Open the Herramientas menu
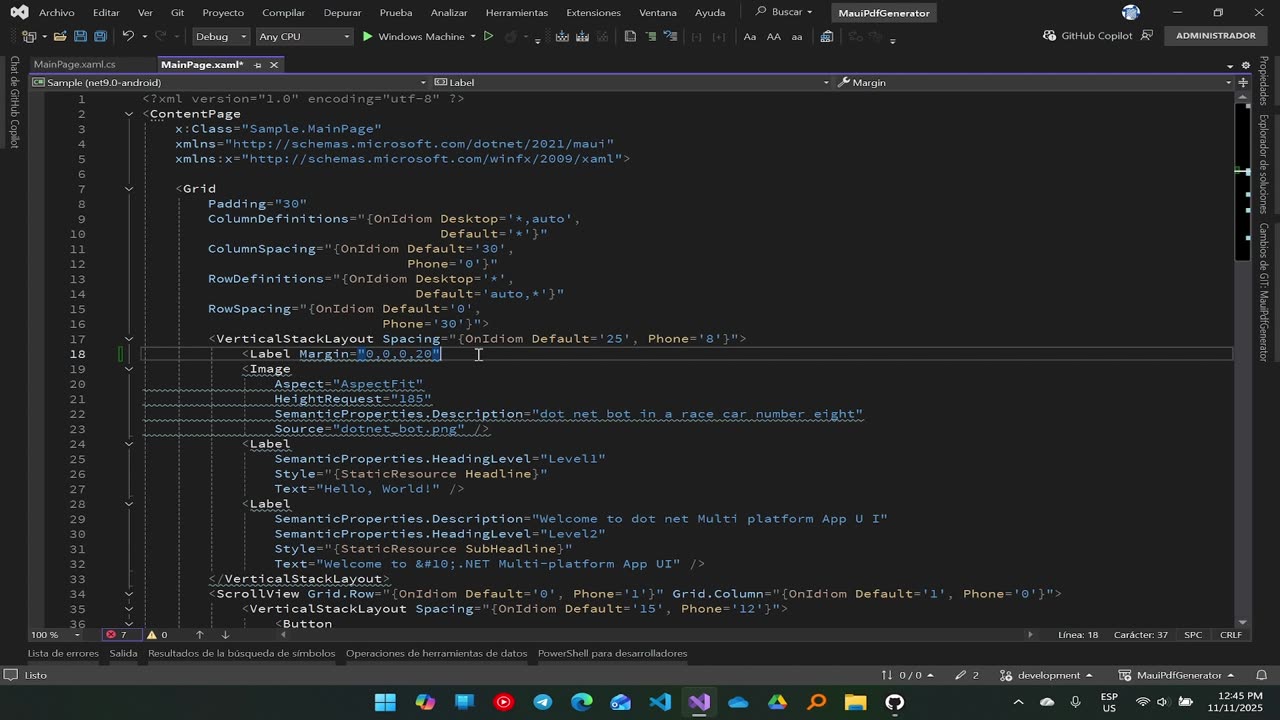Screen dimensions: 1280x720 [x=517, y=12]
